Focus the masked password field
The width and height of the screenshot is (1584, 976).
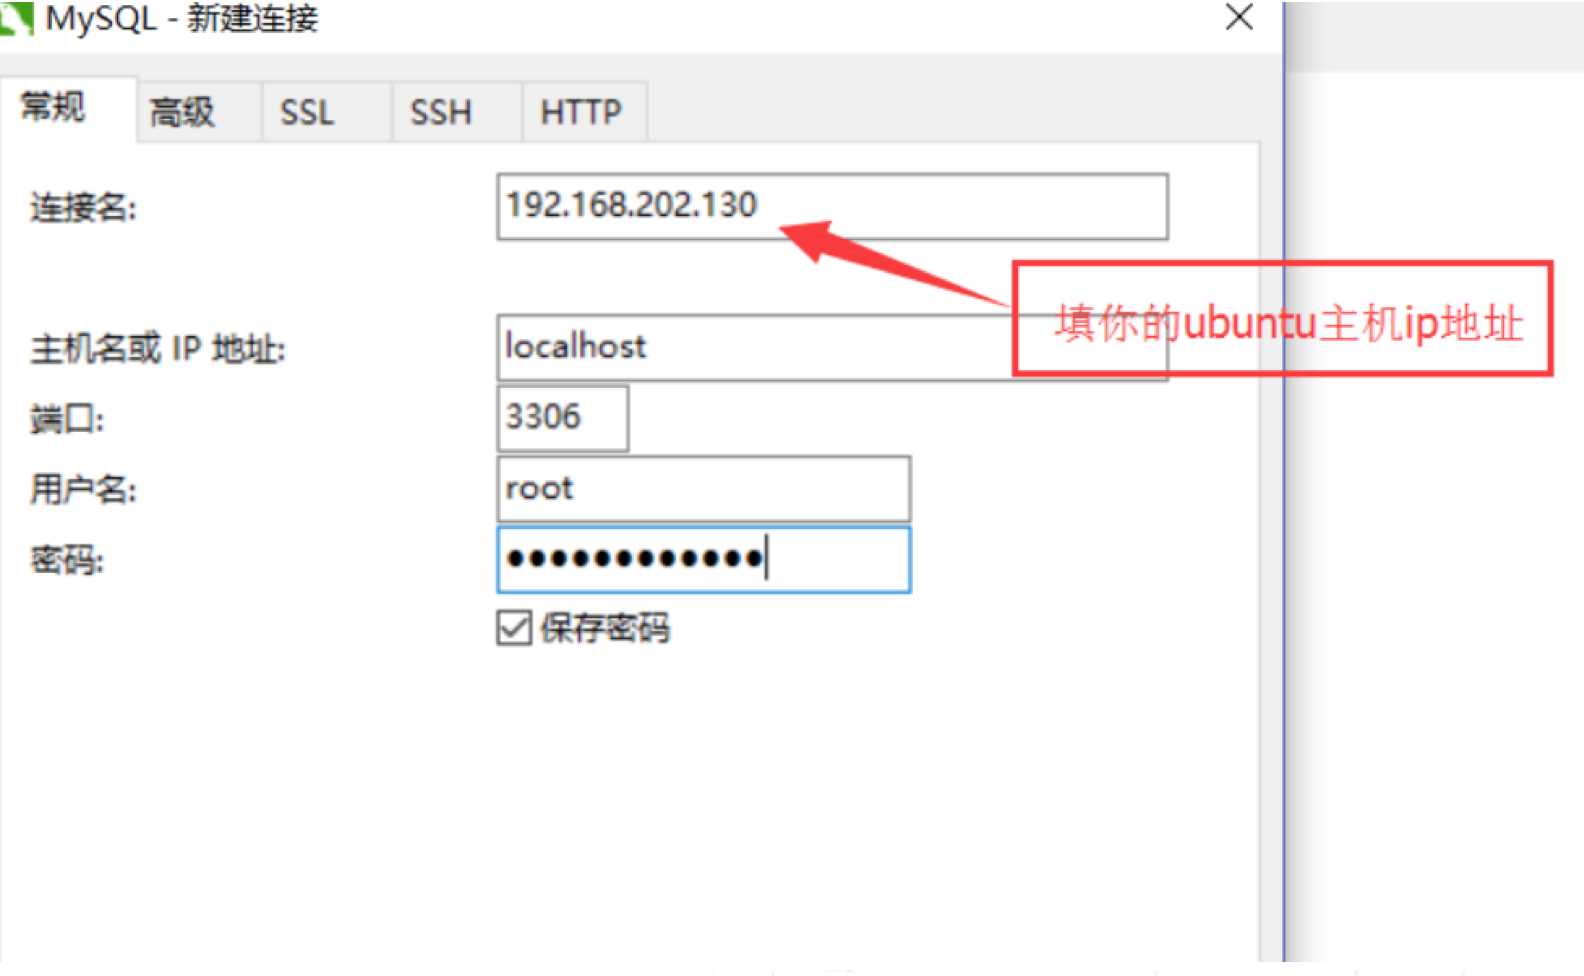(704, 560)
